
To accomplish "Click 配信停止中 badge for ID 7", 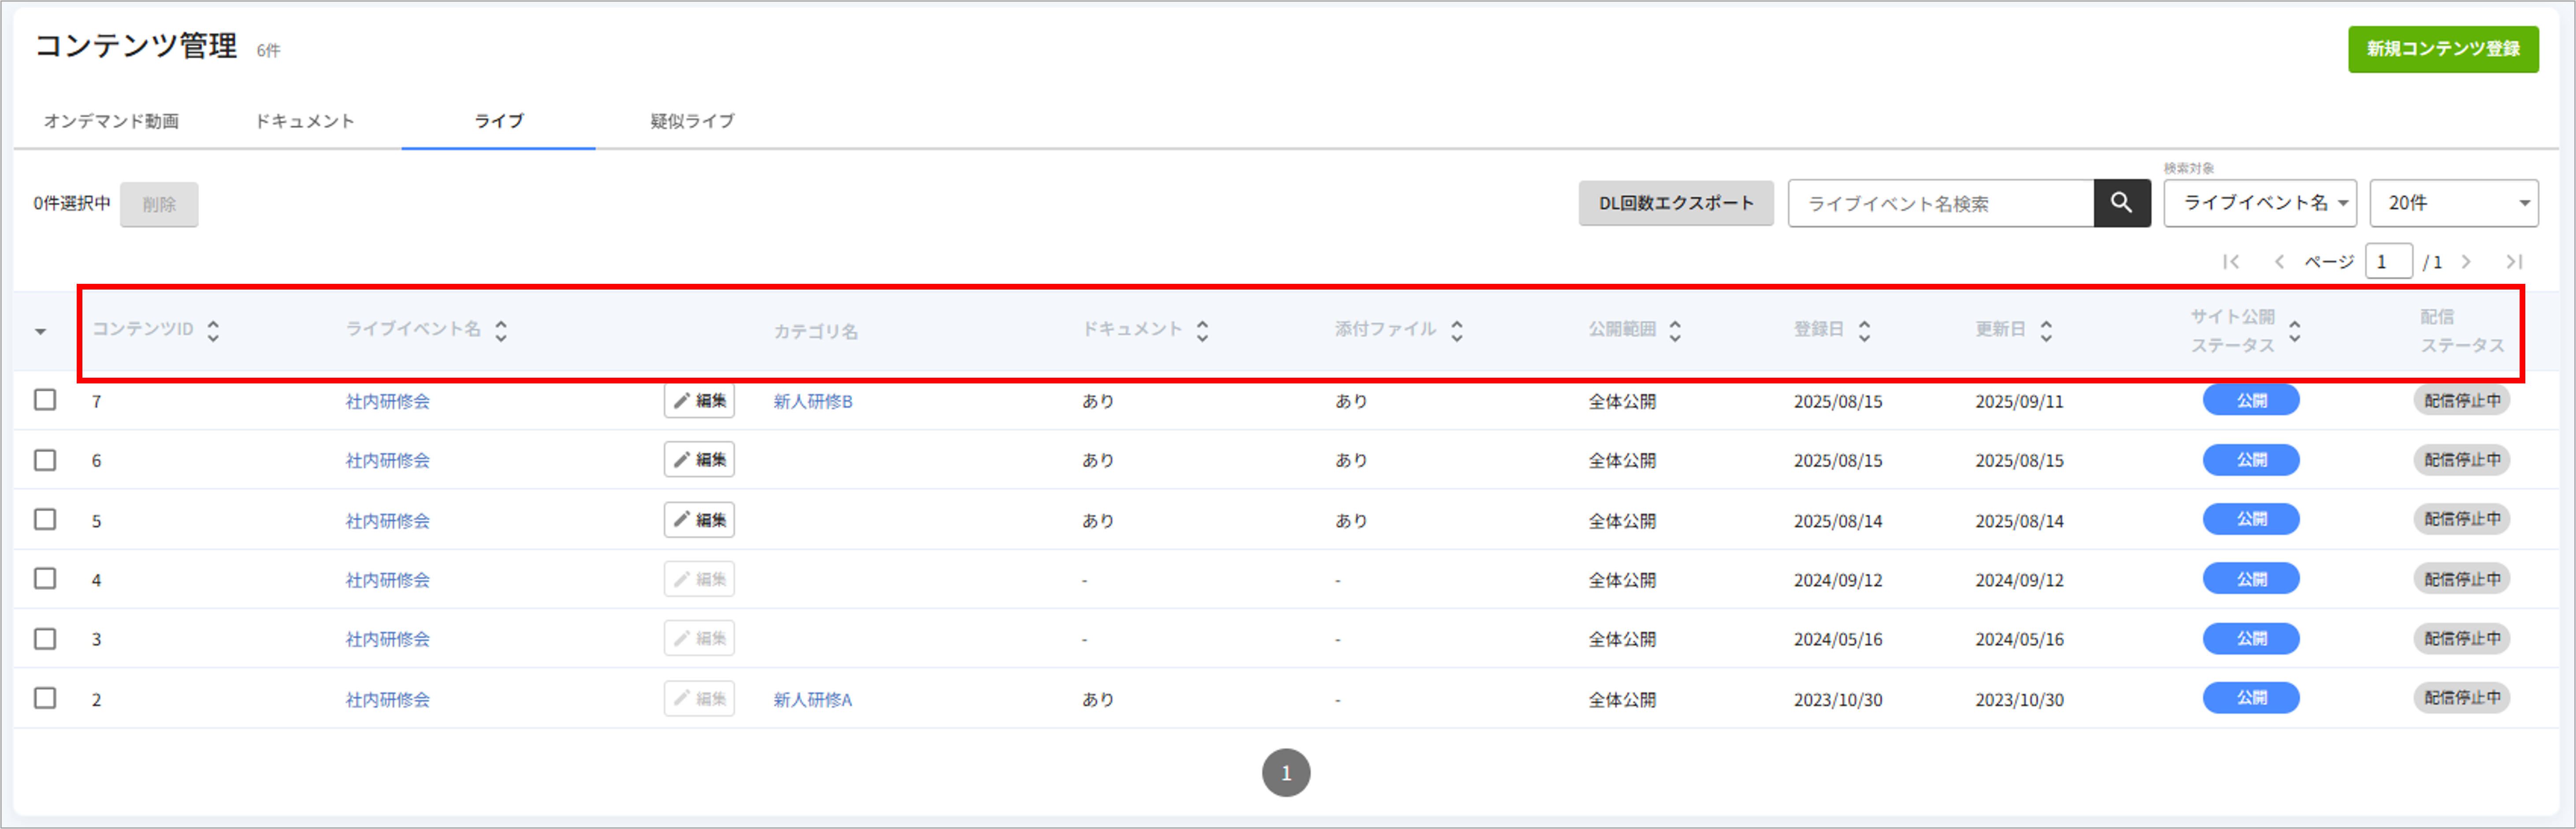I will coord(2462,400).
